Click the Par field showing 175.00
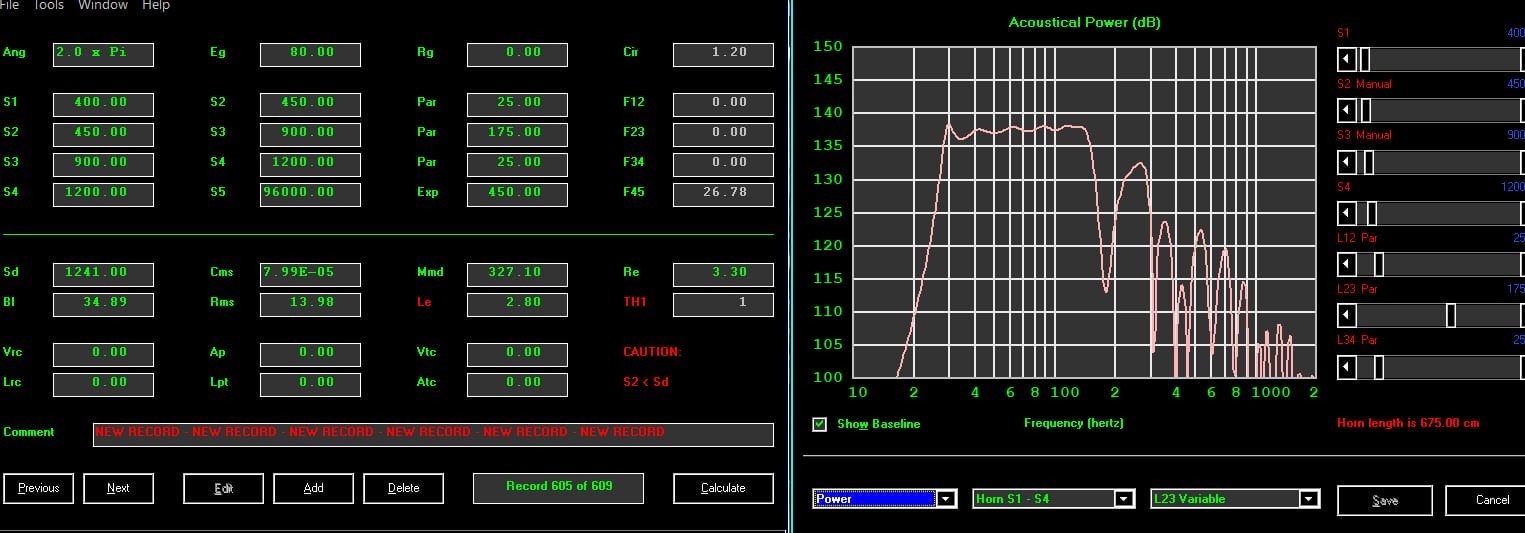The image size is (1525, 533). [517, 134]
